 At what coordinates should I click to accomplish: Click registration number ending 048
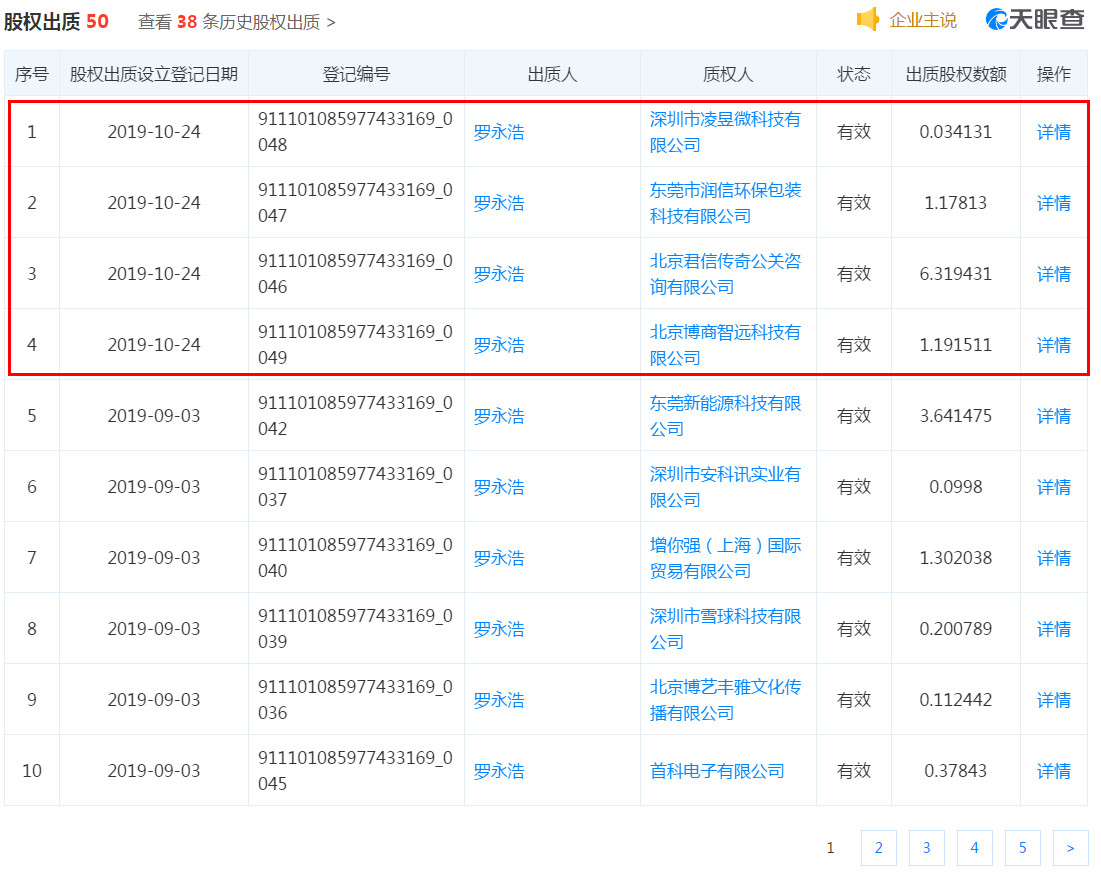(355, 132)
